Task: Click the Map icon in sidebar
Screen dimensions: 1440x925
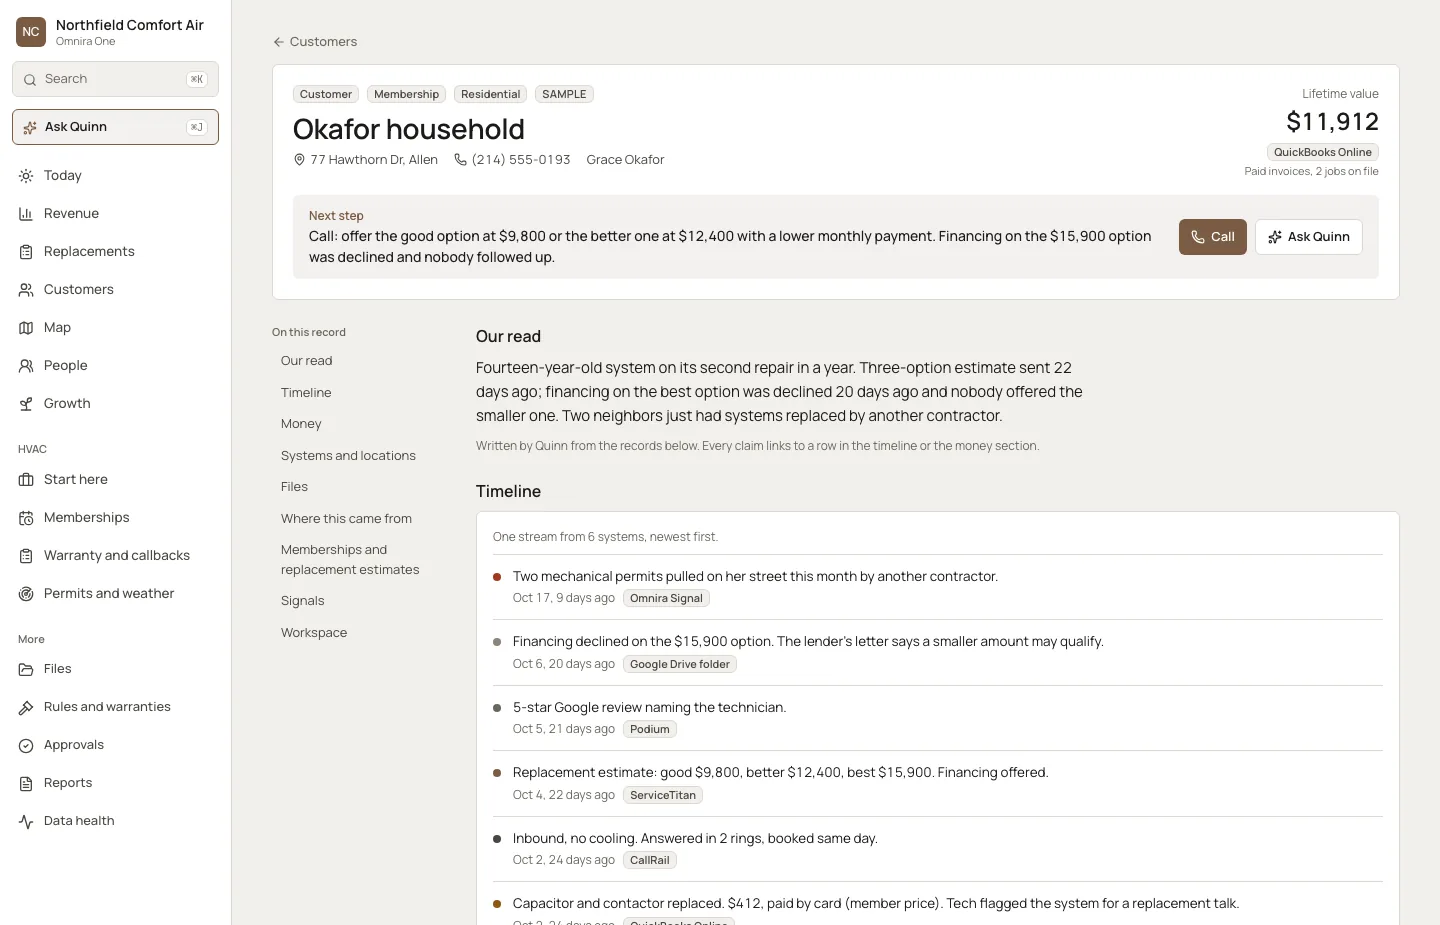Action: click(x=26, y=328)
